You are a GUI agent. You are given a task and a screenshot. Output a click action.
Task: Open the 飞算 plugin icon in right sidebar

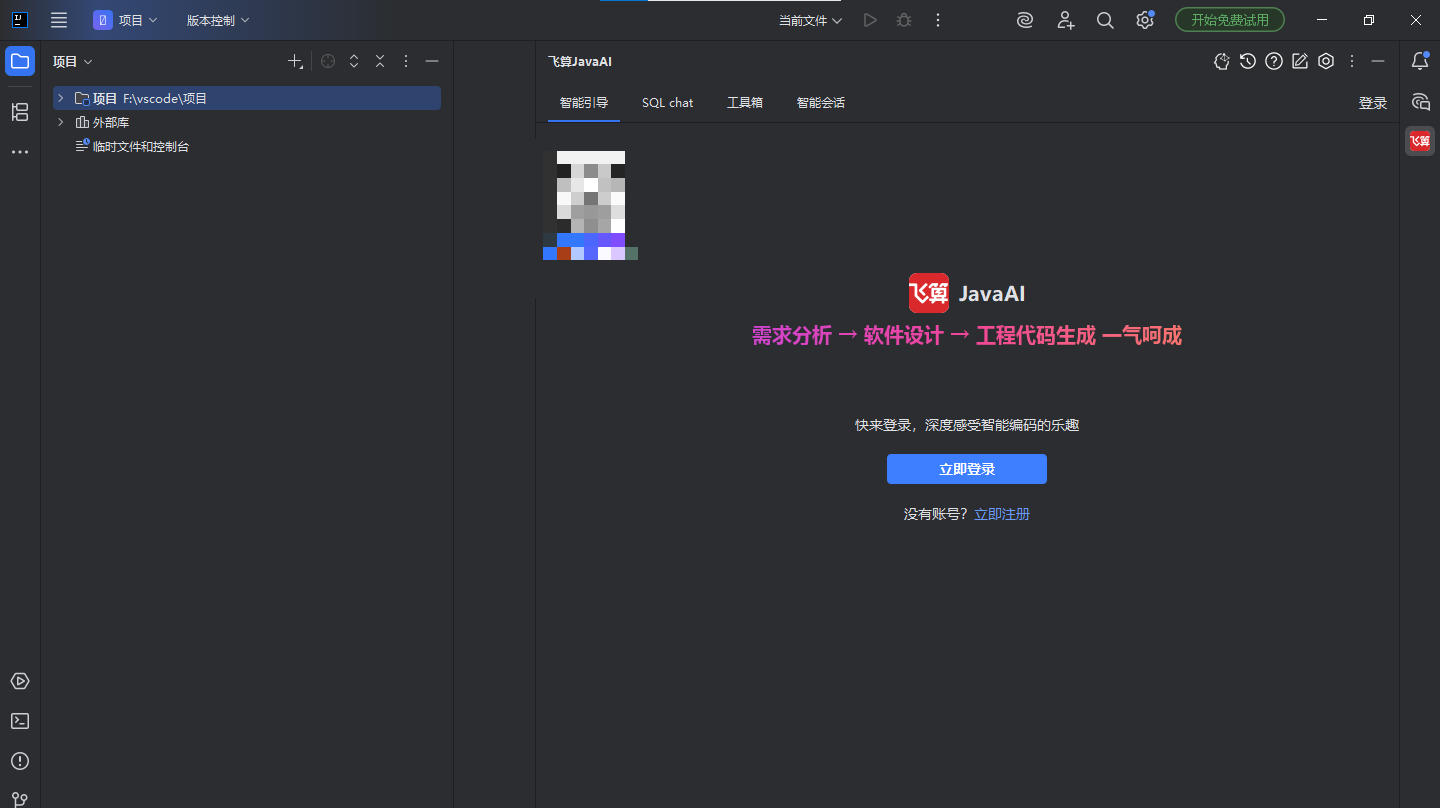[1419, 141]
